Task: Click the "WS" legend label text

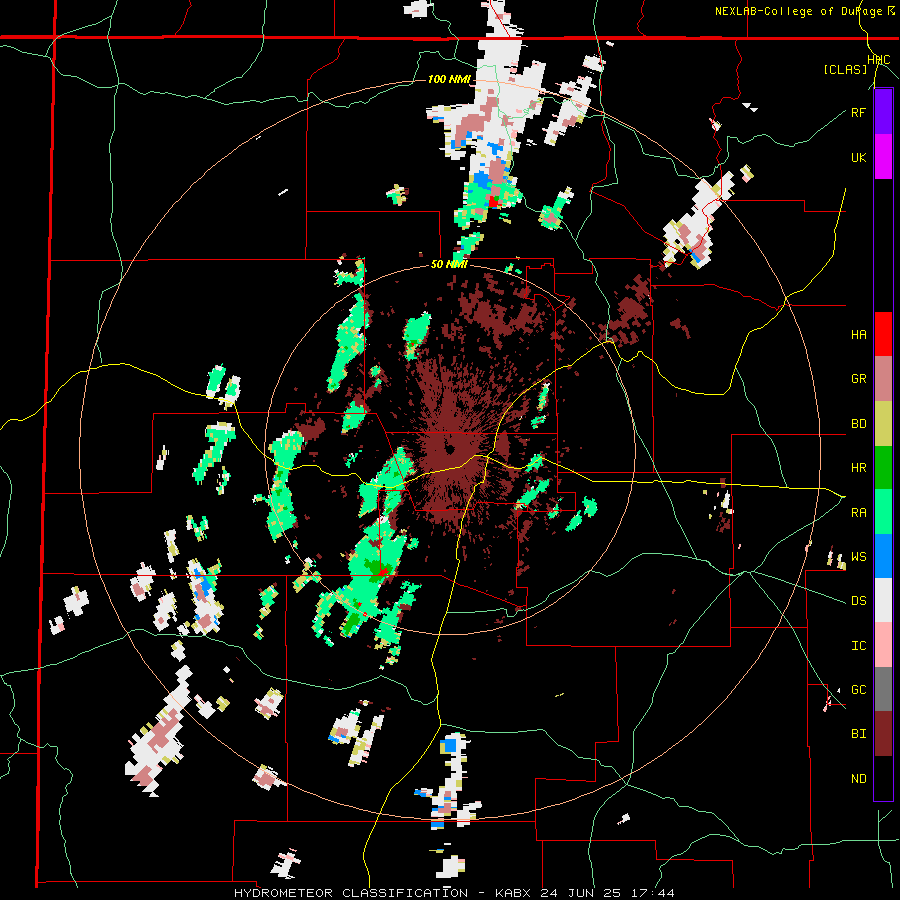Action: point(859,557)
